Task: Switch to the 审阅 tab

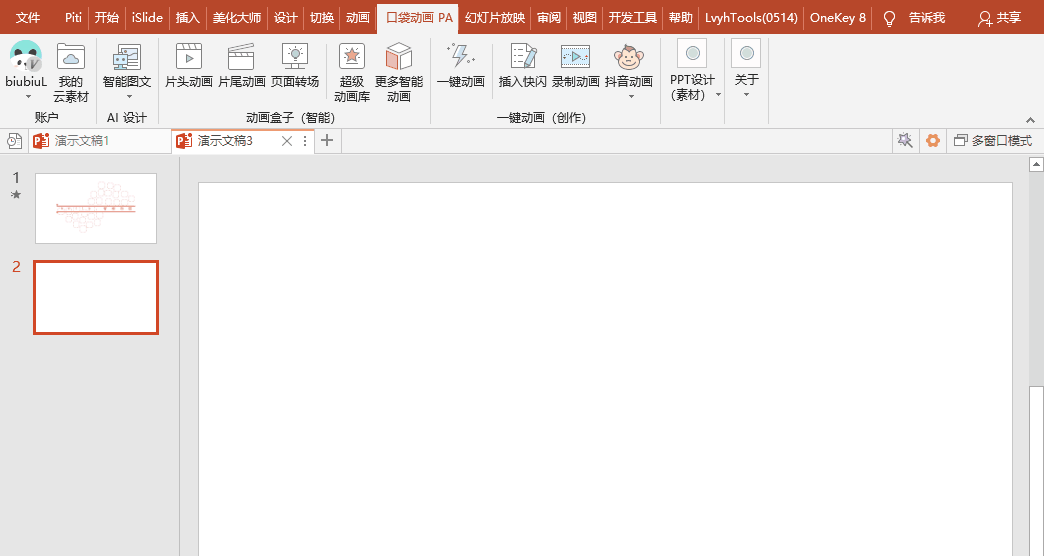Action: [549, 17]
